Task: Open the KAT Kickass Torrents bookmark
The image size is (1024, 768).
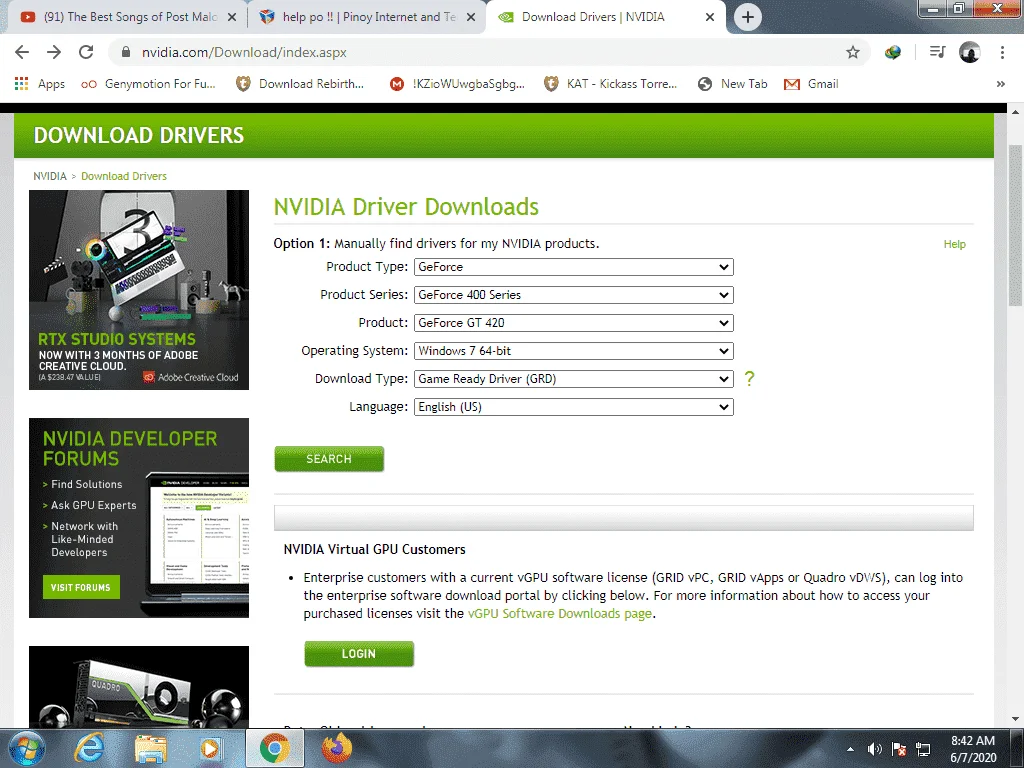Action: 611,84
